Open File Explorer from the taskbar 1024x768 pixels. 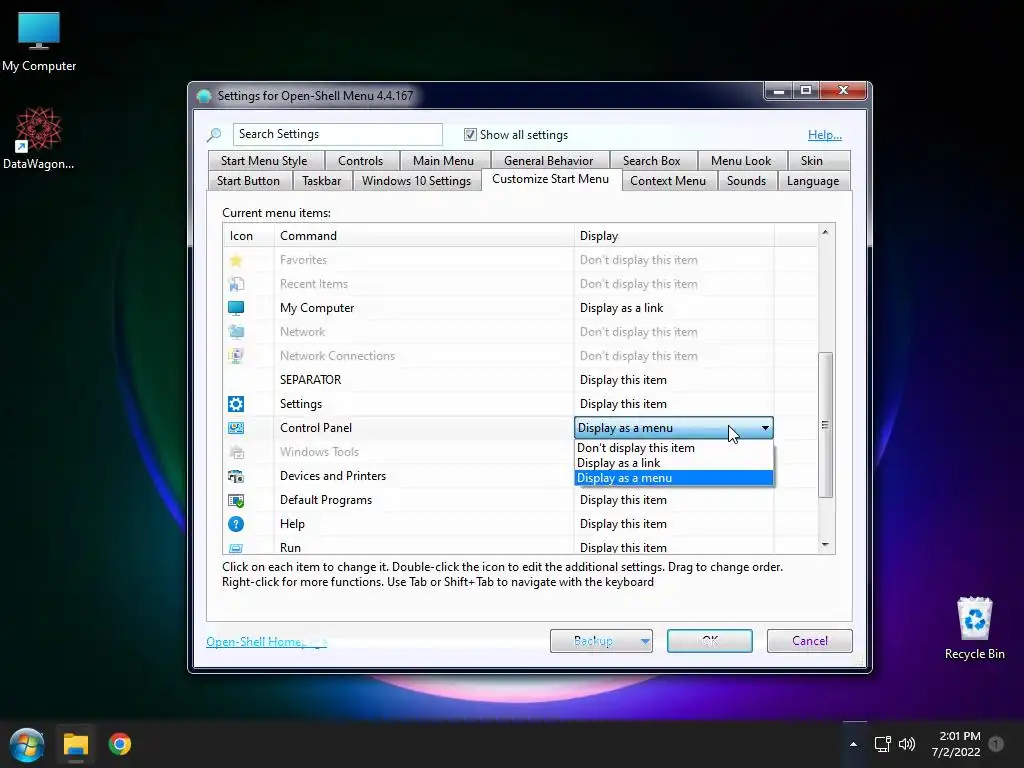click(76, 744)
